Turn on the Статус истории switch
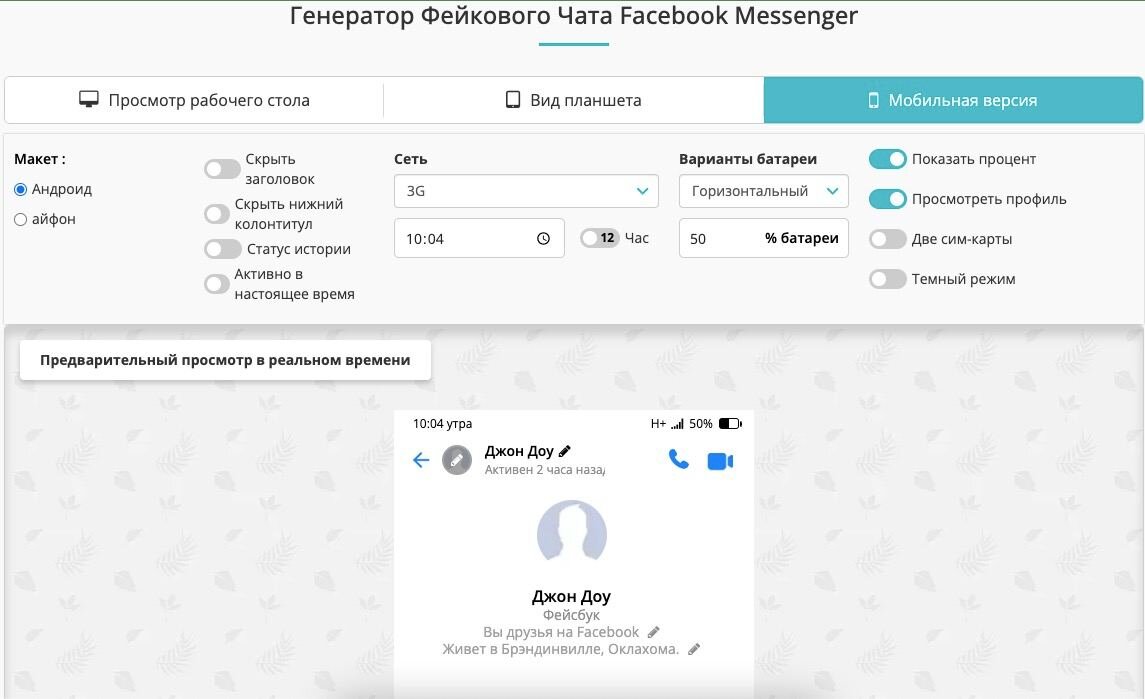 (222, 249)
